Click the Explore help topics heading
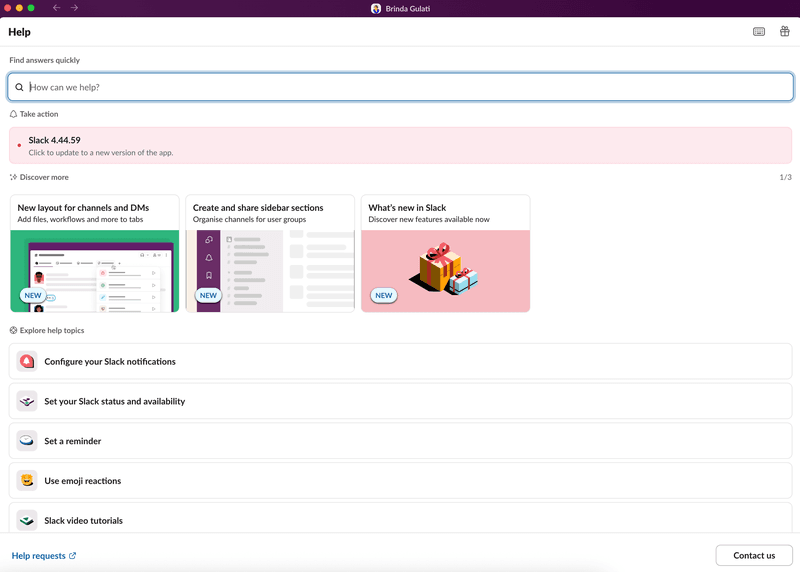800x572 pixels. [x=52, y=330]
